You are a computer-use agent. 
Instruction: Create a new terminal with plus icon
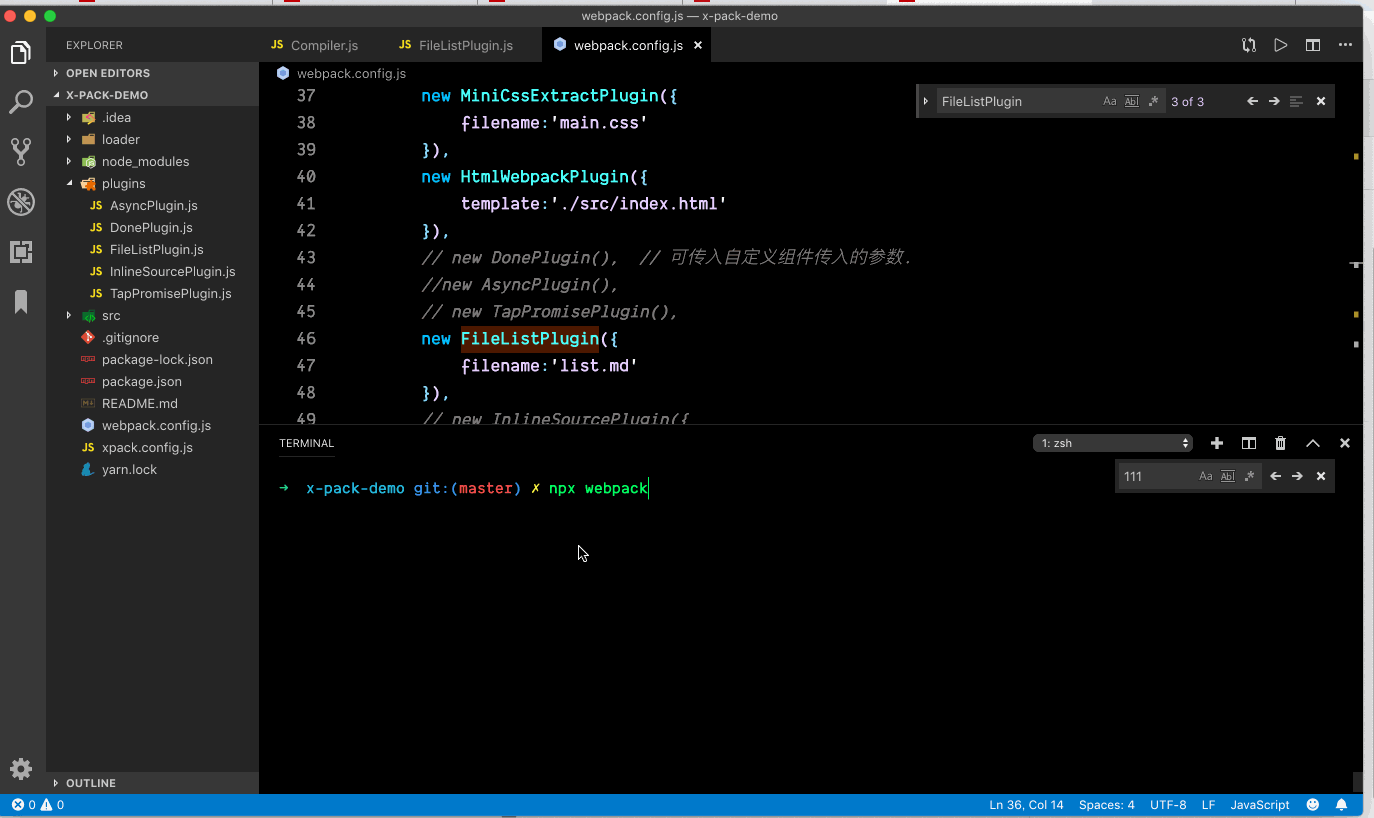[1217, 443]
